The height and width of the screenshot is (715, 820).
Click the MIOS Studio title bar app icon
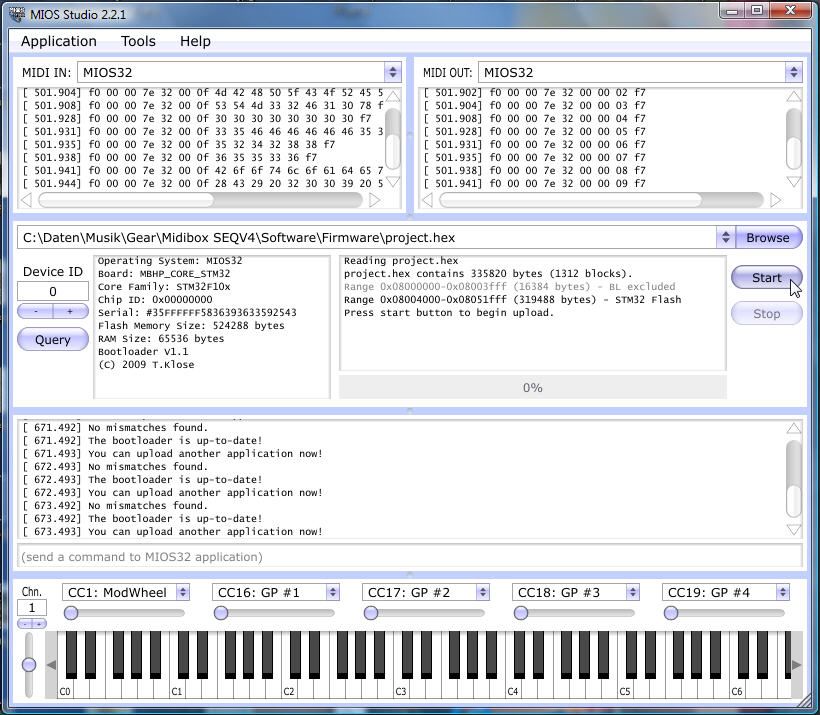tap(17, 14)
